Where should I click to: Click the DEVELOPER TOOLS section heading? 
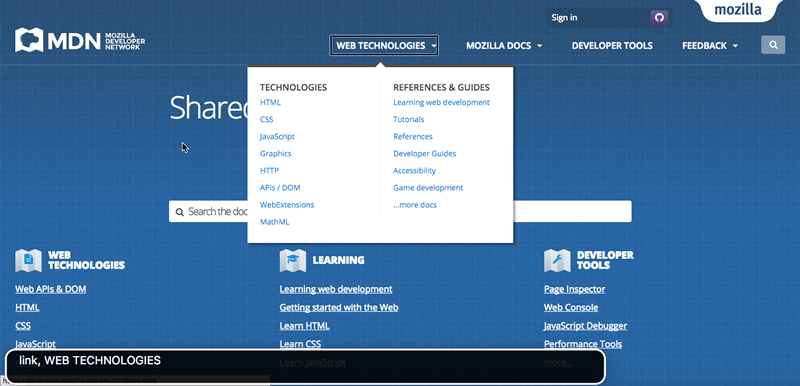point(605,260)
